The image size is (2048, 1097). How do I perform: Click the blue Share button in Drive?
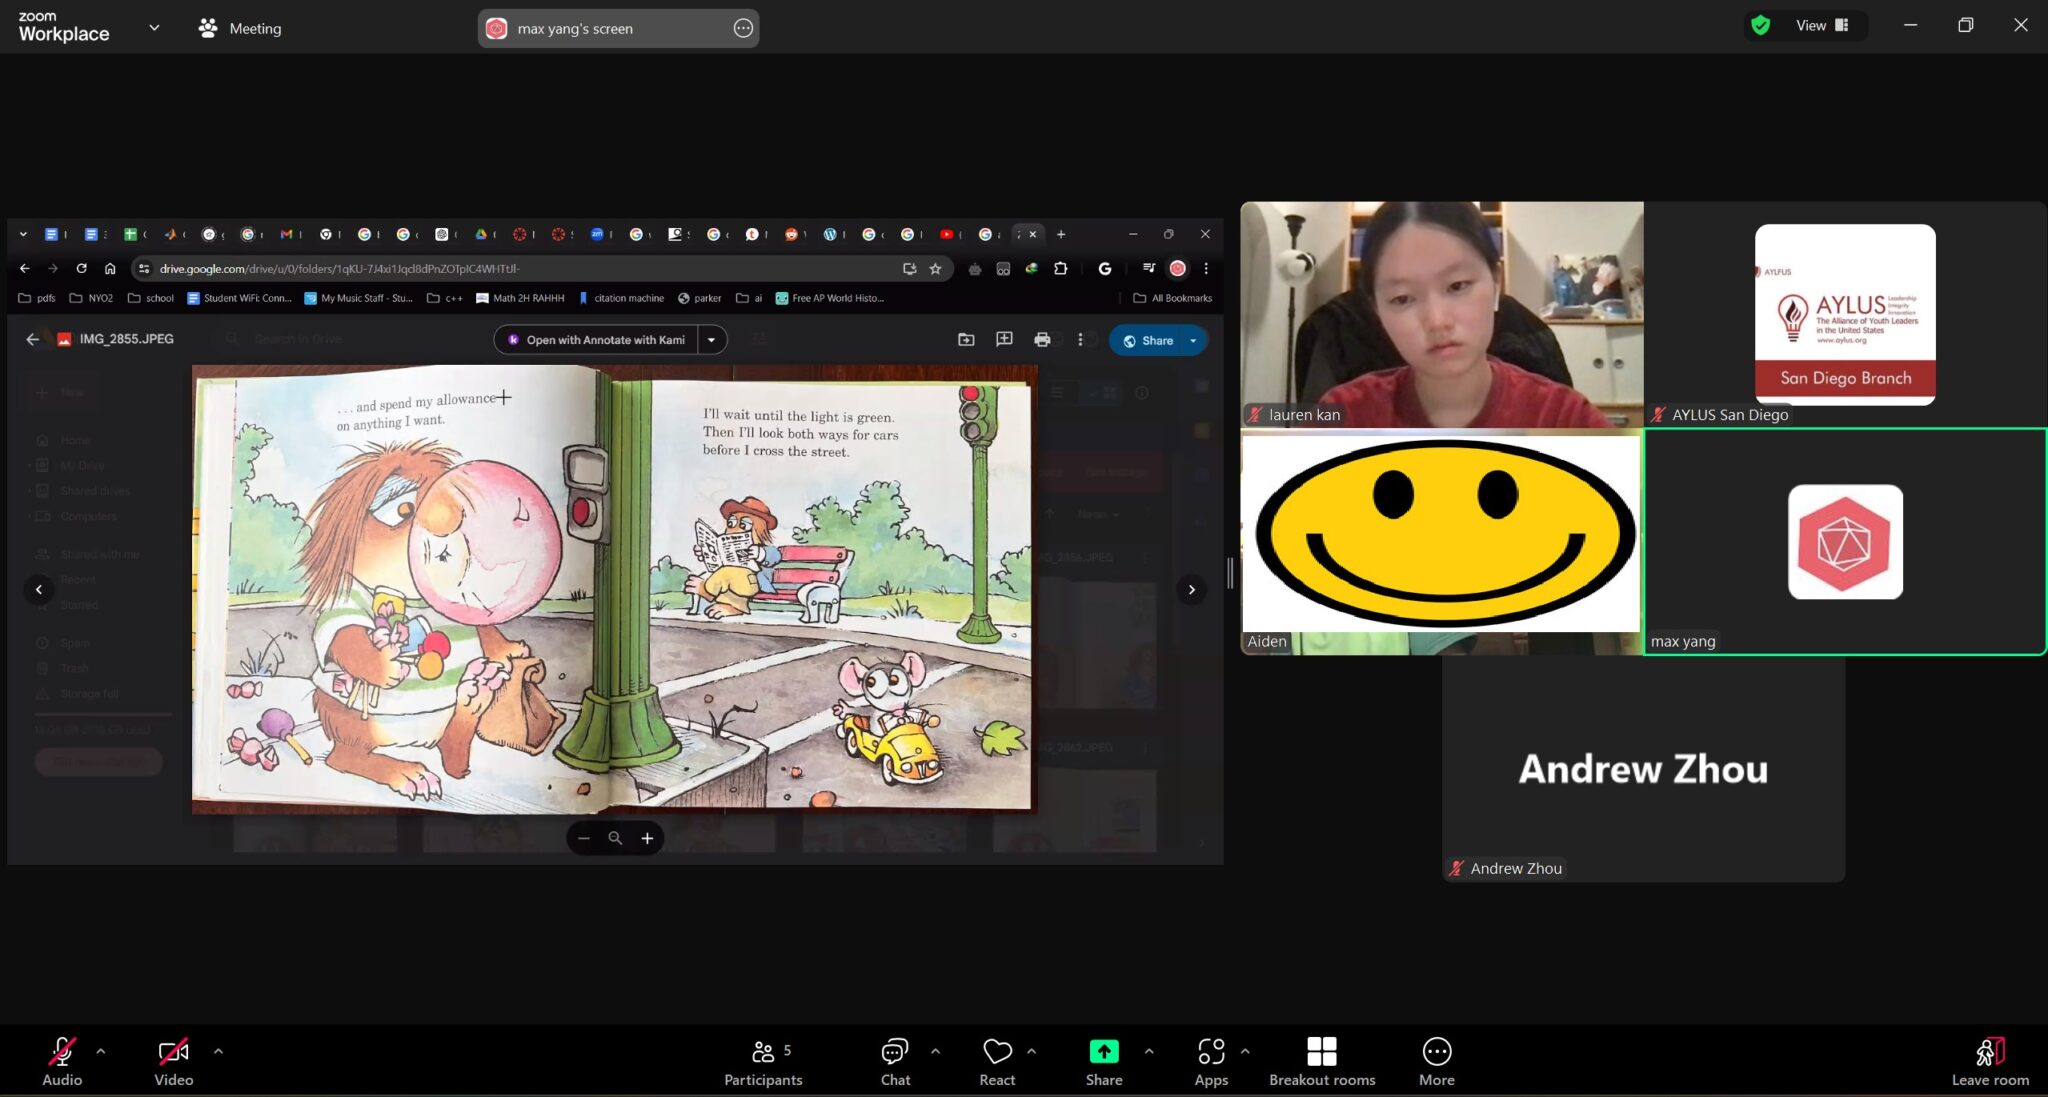coord(1147,340)
